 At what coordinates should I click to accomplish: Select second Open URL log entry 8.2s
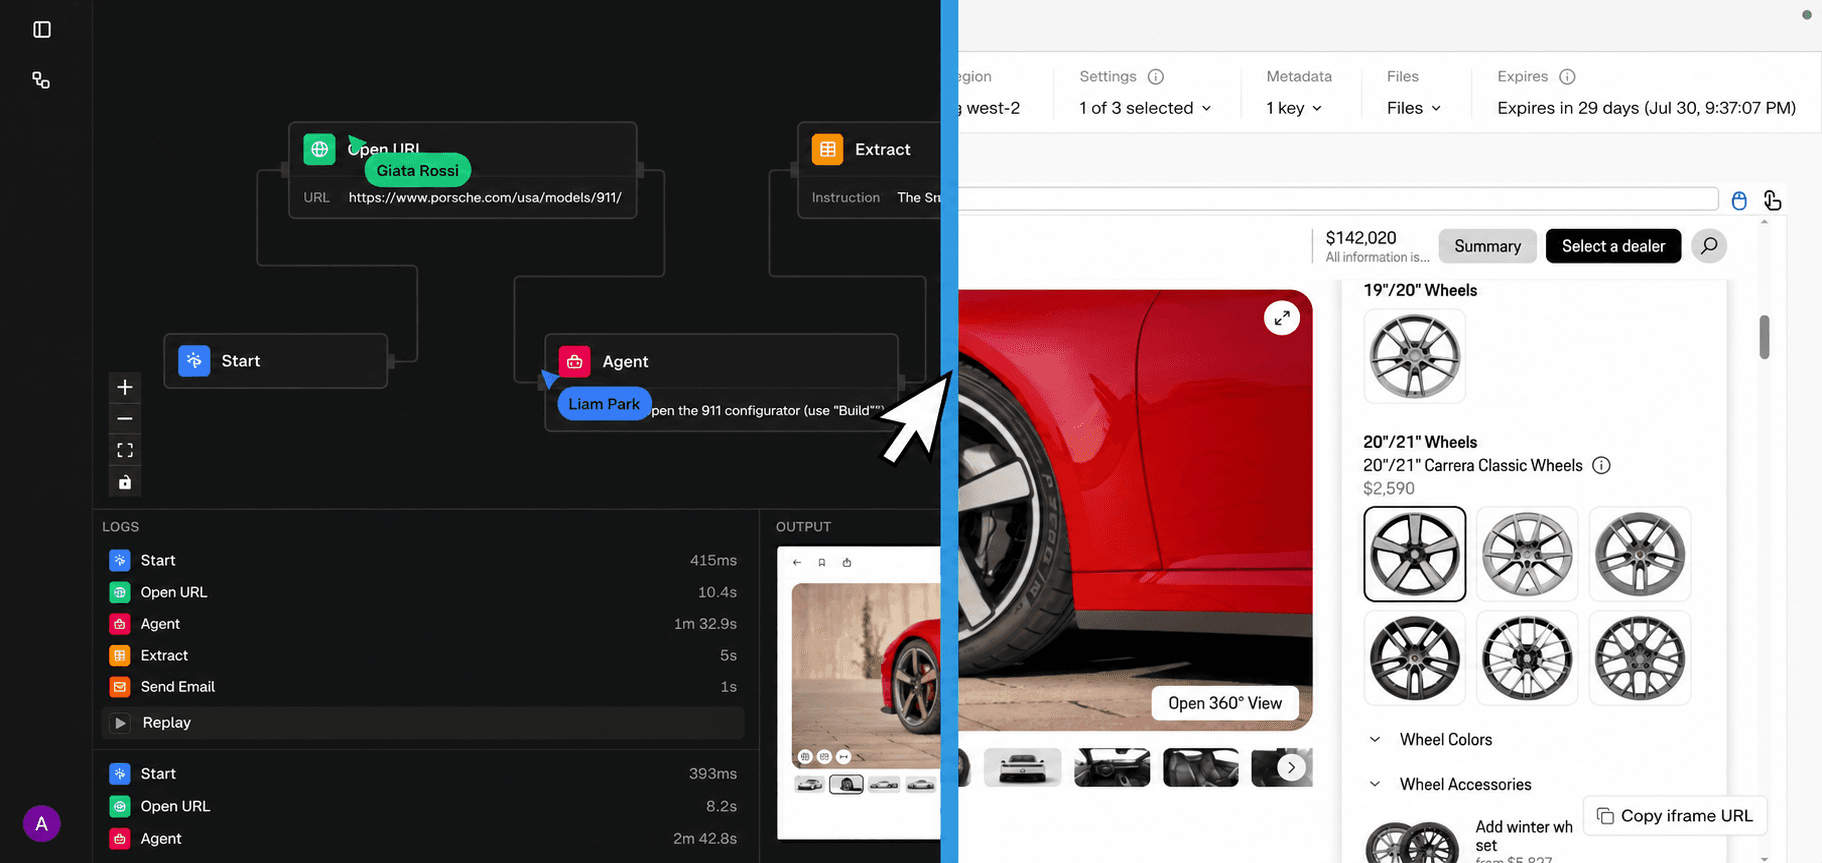pos(423,806)
